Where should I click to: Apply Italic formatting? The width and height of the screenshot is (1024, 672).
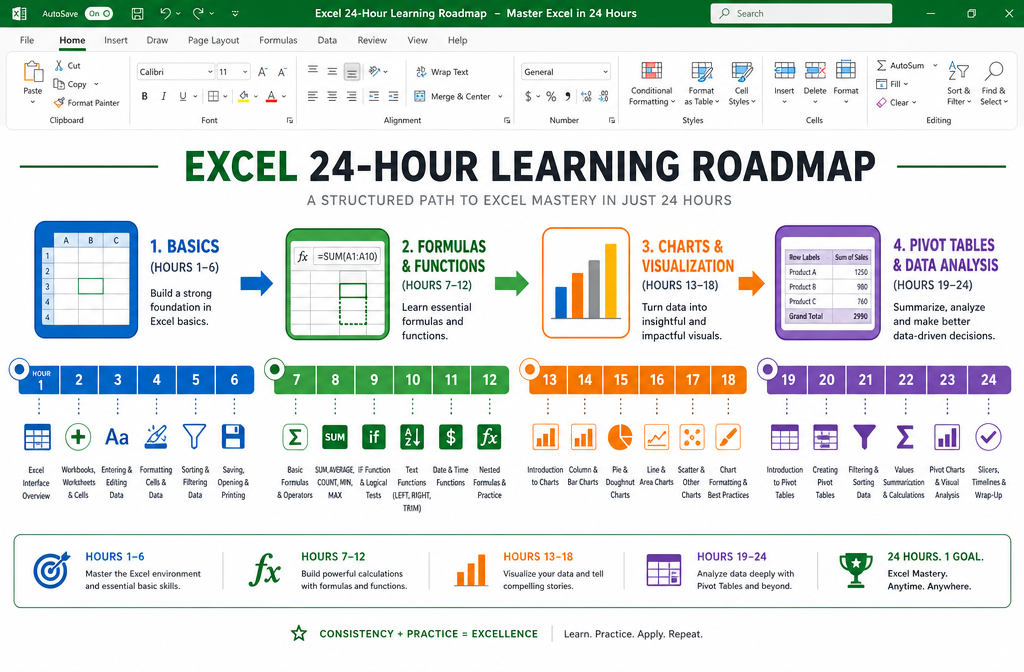[163, 96]
